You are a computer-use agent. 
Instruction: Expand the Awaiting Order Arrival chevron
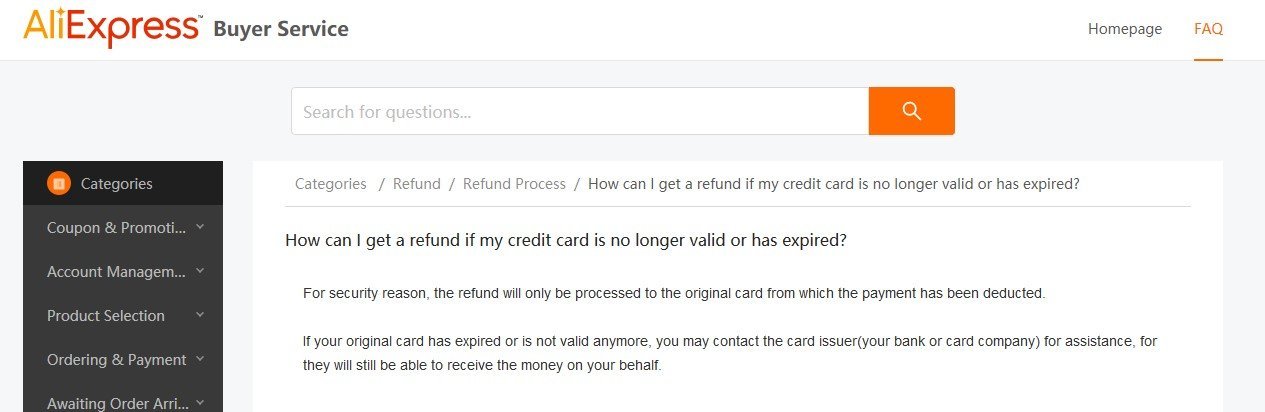[x=200, y=402]
